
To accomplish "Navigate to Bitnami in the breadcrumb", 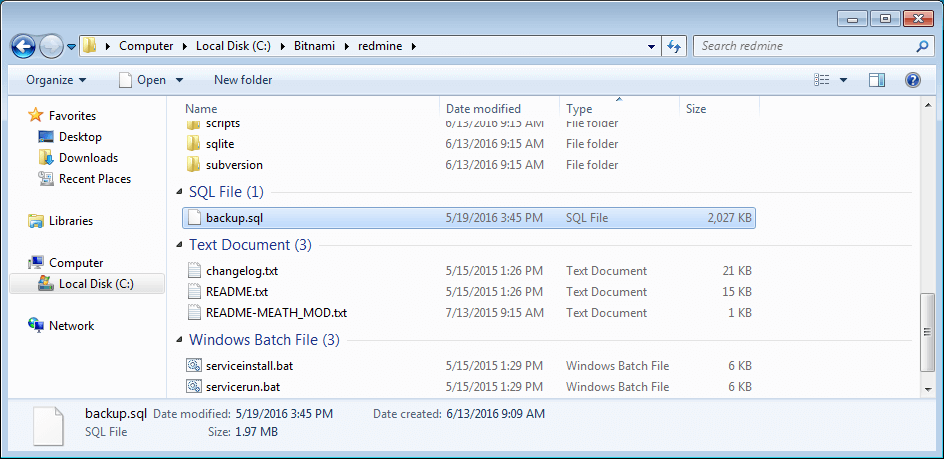I will 314,46.
